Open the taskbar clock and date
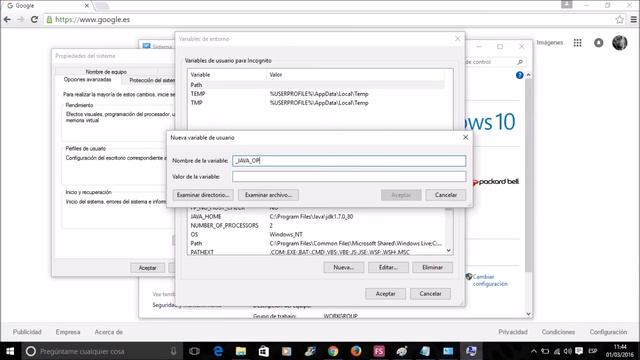The width and height of the screenshot is (640, 360). (x=620, y=351)
